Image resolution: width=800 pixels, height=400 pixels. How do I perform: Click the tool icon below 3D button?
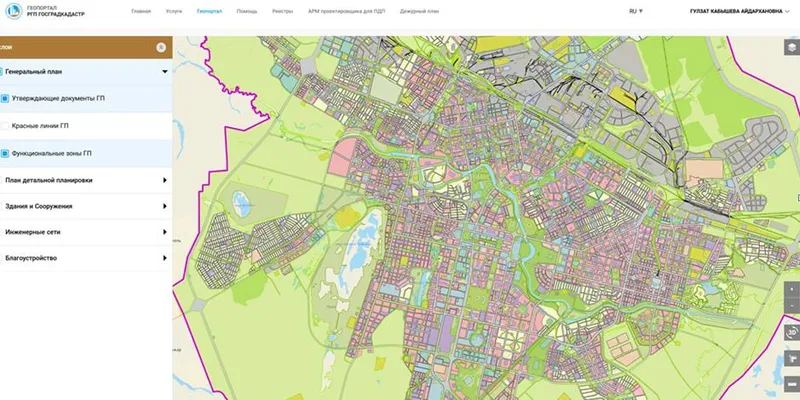[x=791, y=358]
